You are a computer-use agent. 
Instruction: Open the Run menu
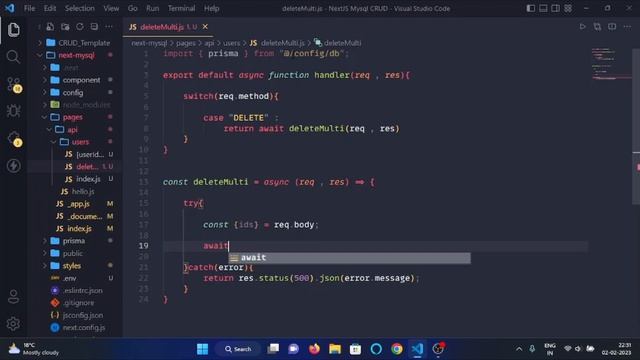pyautogui.click(x=153, y=8)
